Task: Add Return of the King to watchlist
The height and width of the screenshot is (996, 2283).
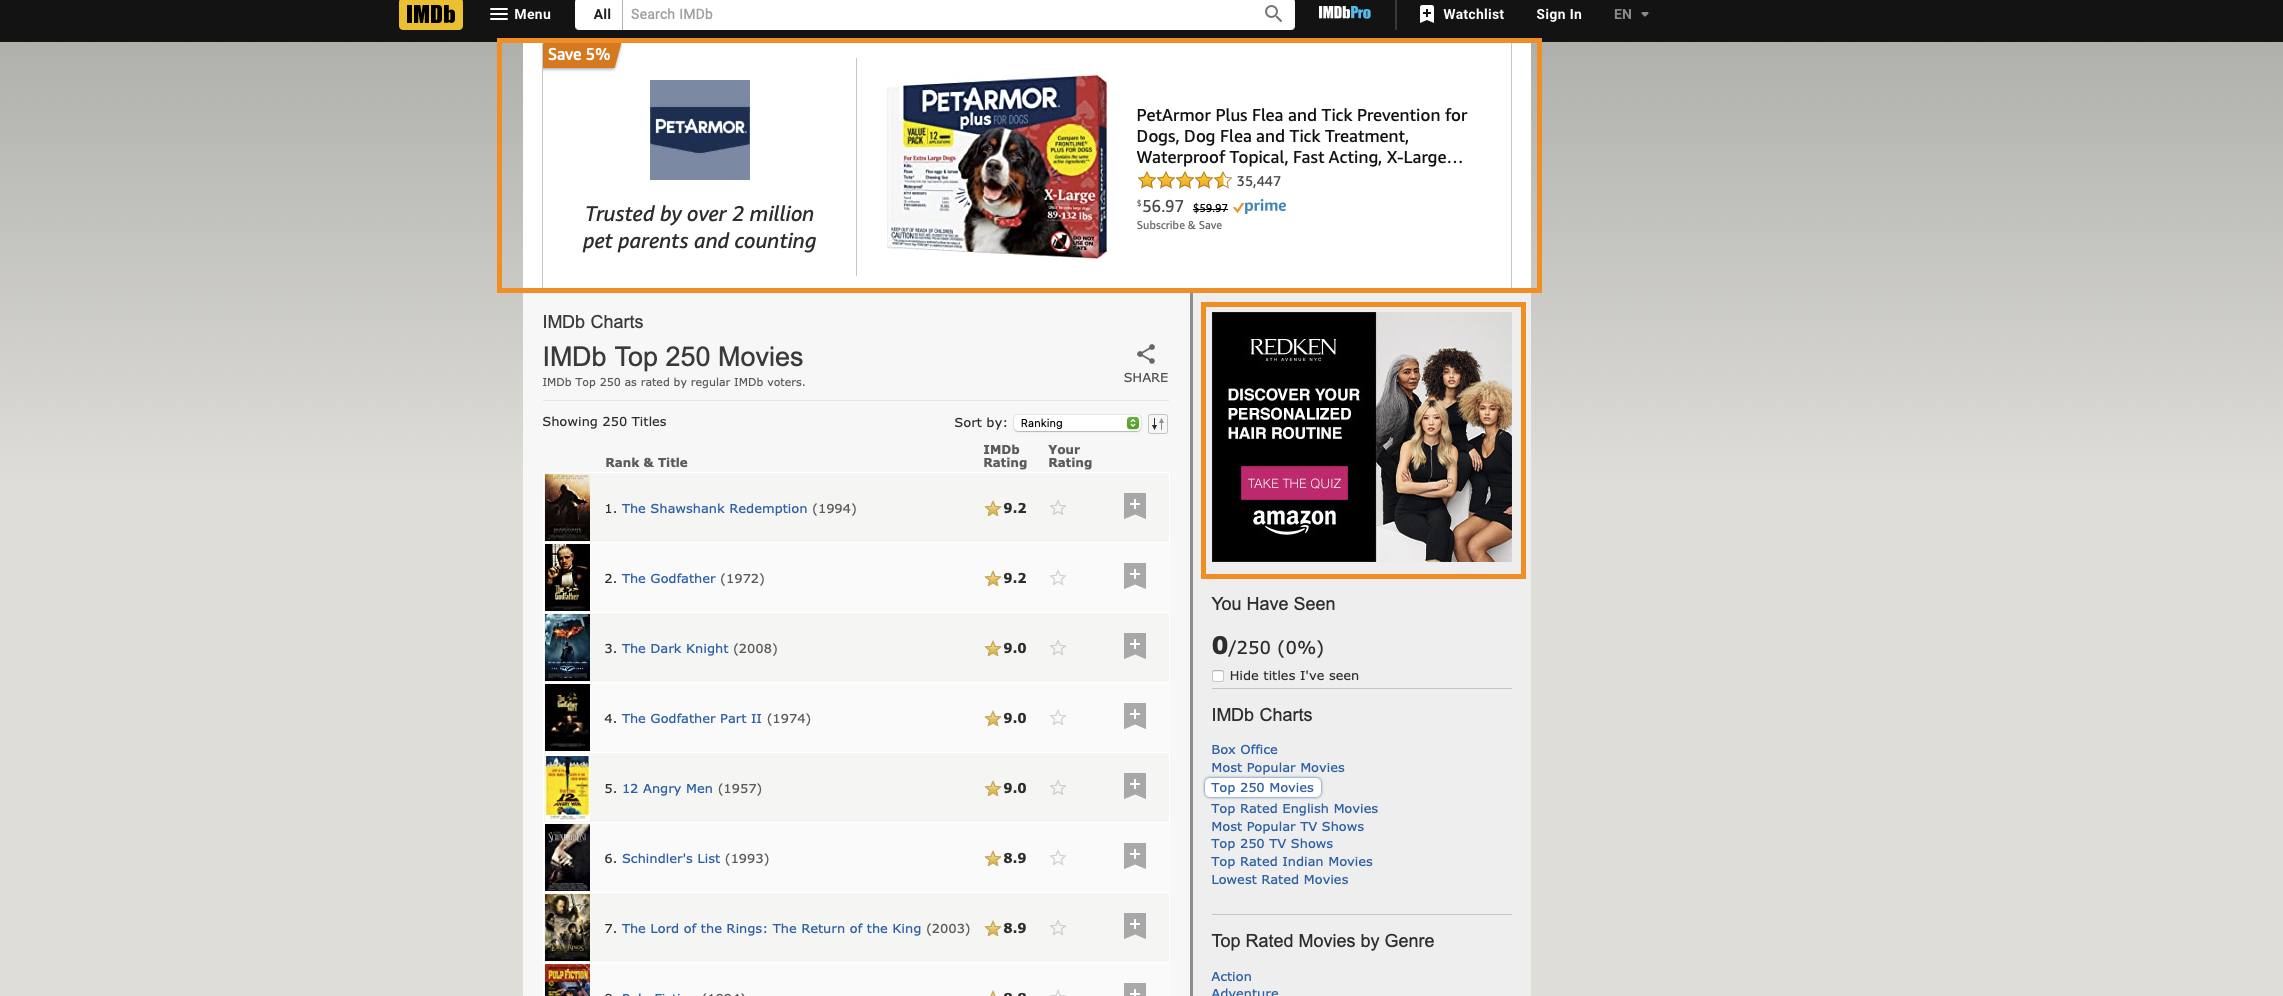Action: 1135,926
